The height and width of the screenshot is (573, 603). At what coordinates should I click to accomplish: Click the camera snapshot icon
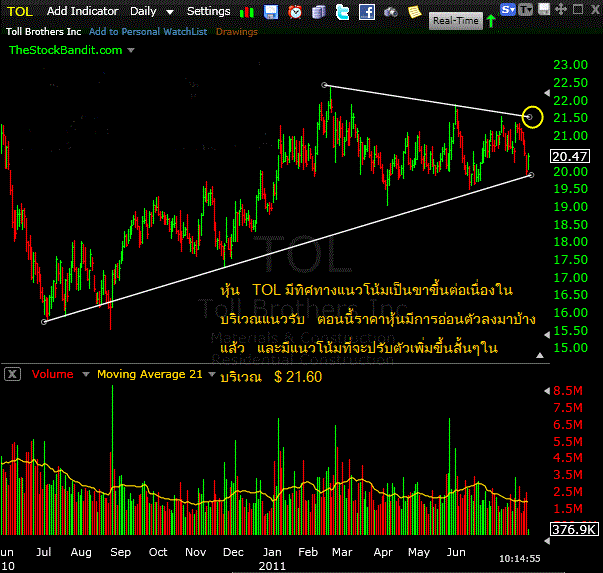[390, 13]
